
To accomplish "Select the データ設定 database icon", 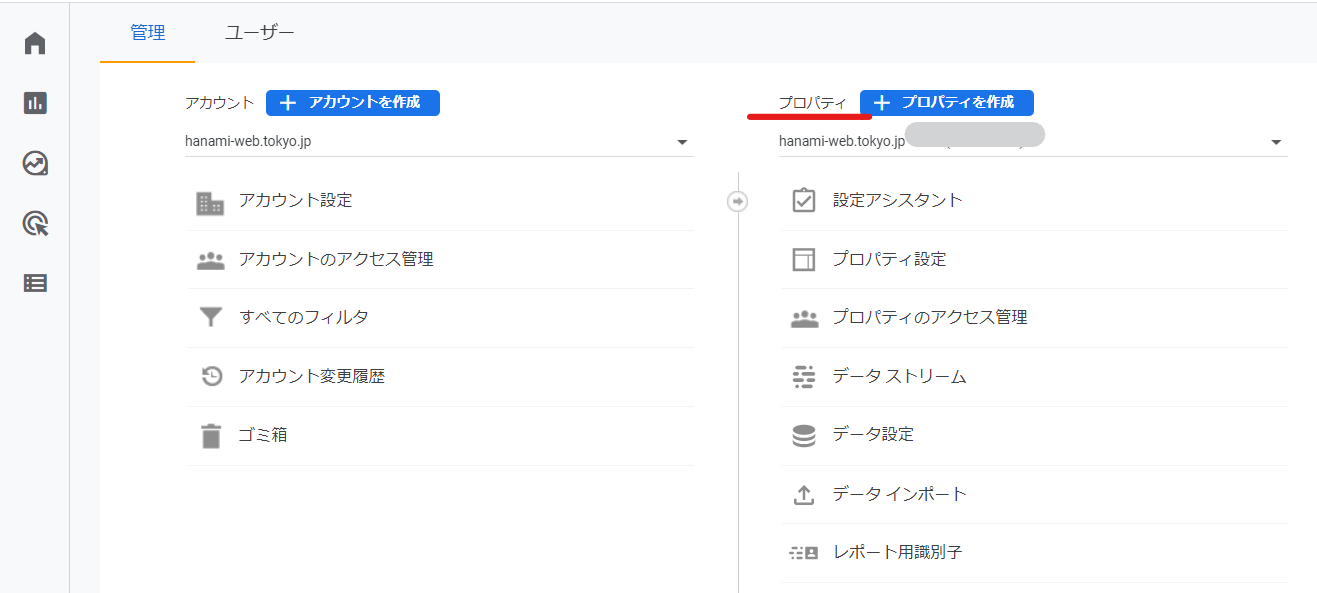I will pos(803,435).
